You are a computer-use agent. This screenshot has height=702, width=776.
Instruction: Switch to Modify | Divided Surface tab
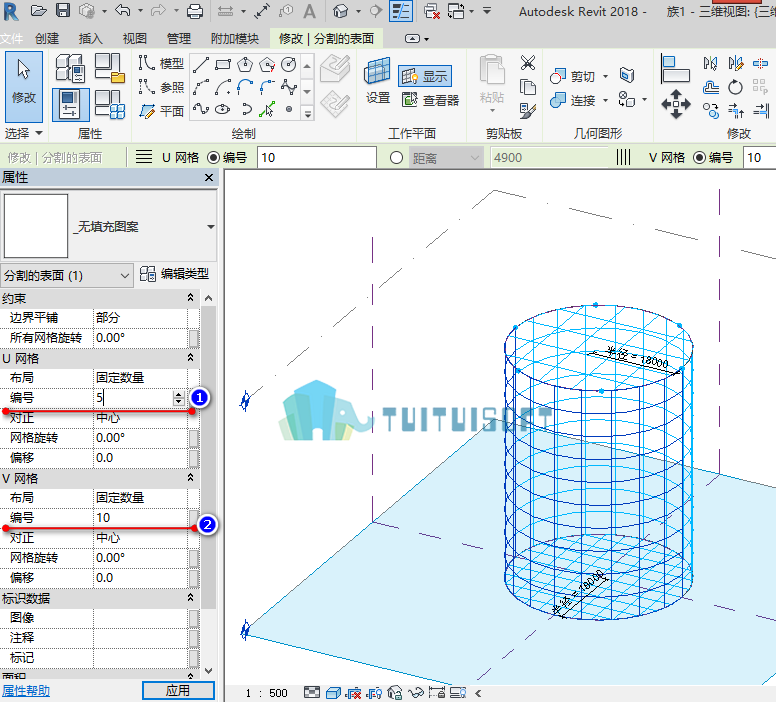pos(327,38)
